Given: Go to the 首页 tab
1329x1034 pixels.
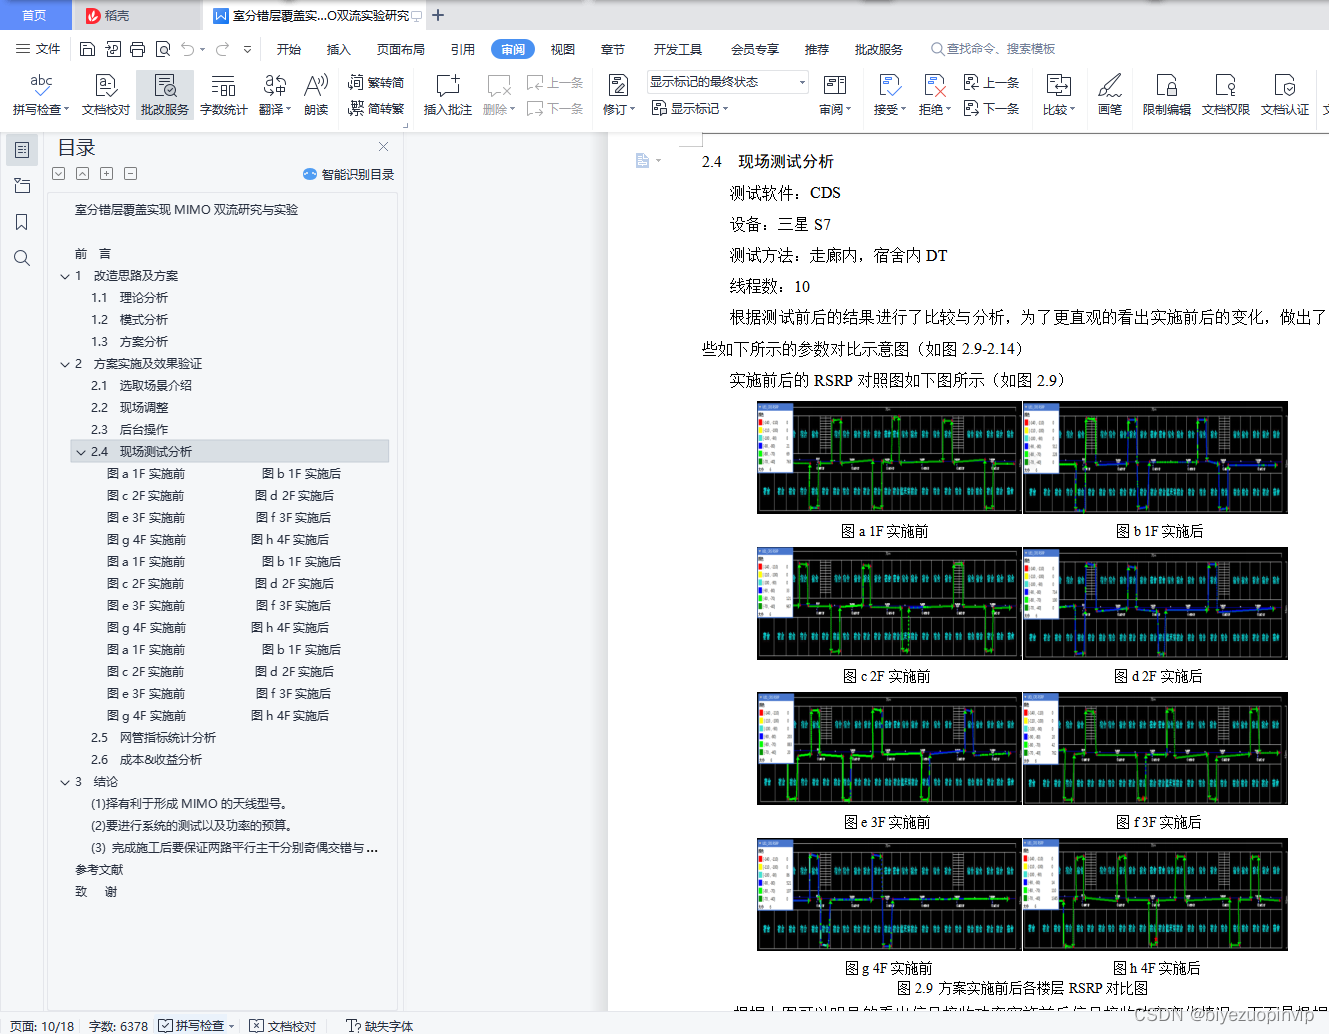Looking at the screenshot, I should 34,15.
